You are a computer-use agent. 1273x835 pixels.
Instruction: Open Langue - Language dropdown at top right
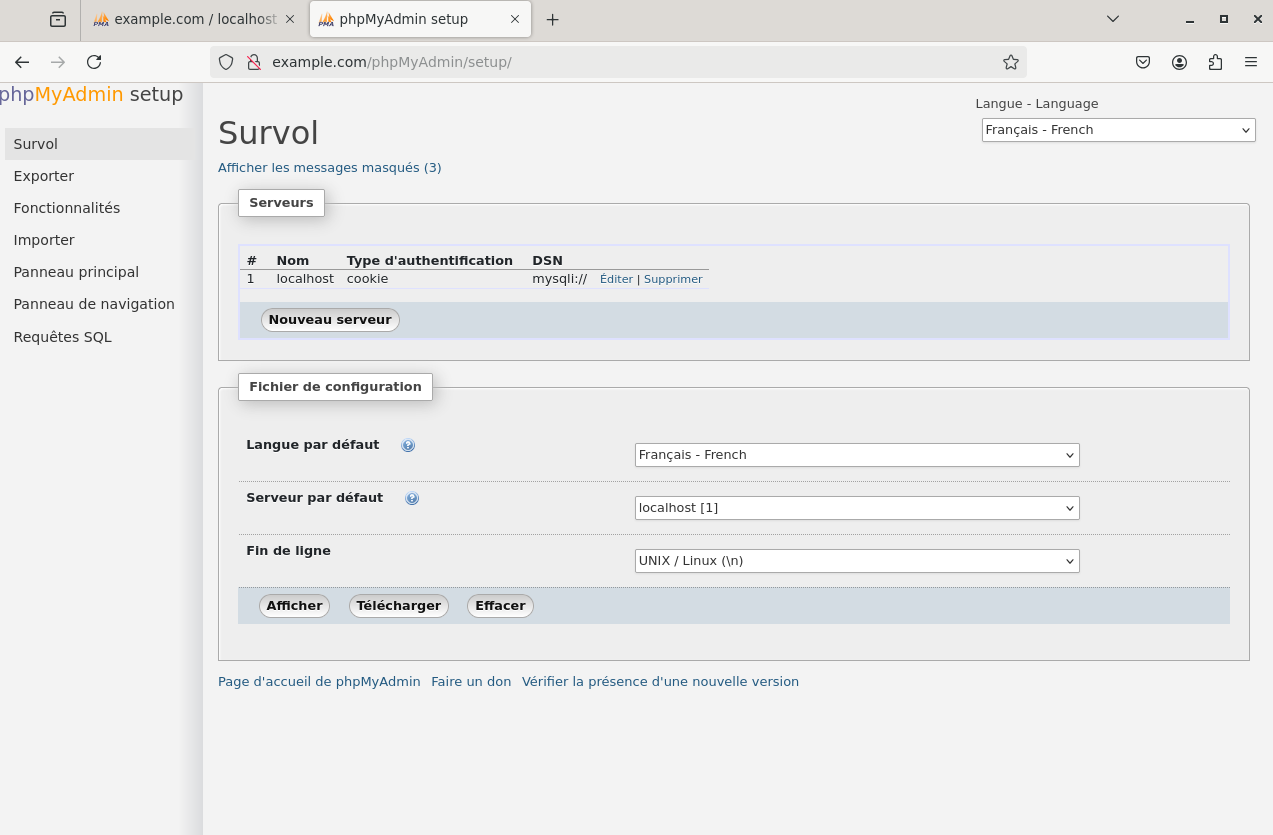[x=1118, y=130]
